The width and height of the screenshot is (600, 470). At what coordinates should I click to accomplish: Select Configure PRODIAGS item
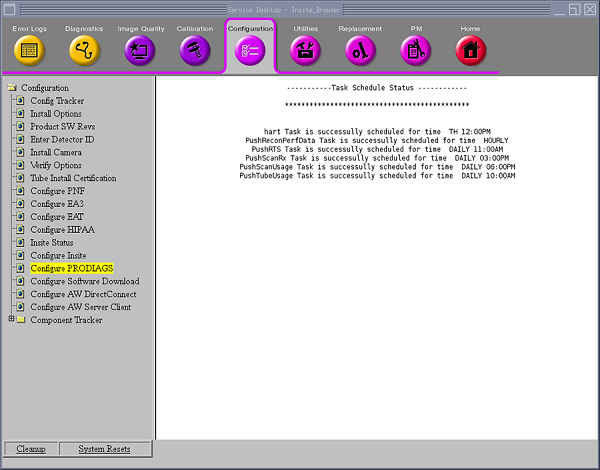coord(71,269)
